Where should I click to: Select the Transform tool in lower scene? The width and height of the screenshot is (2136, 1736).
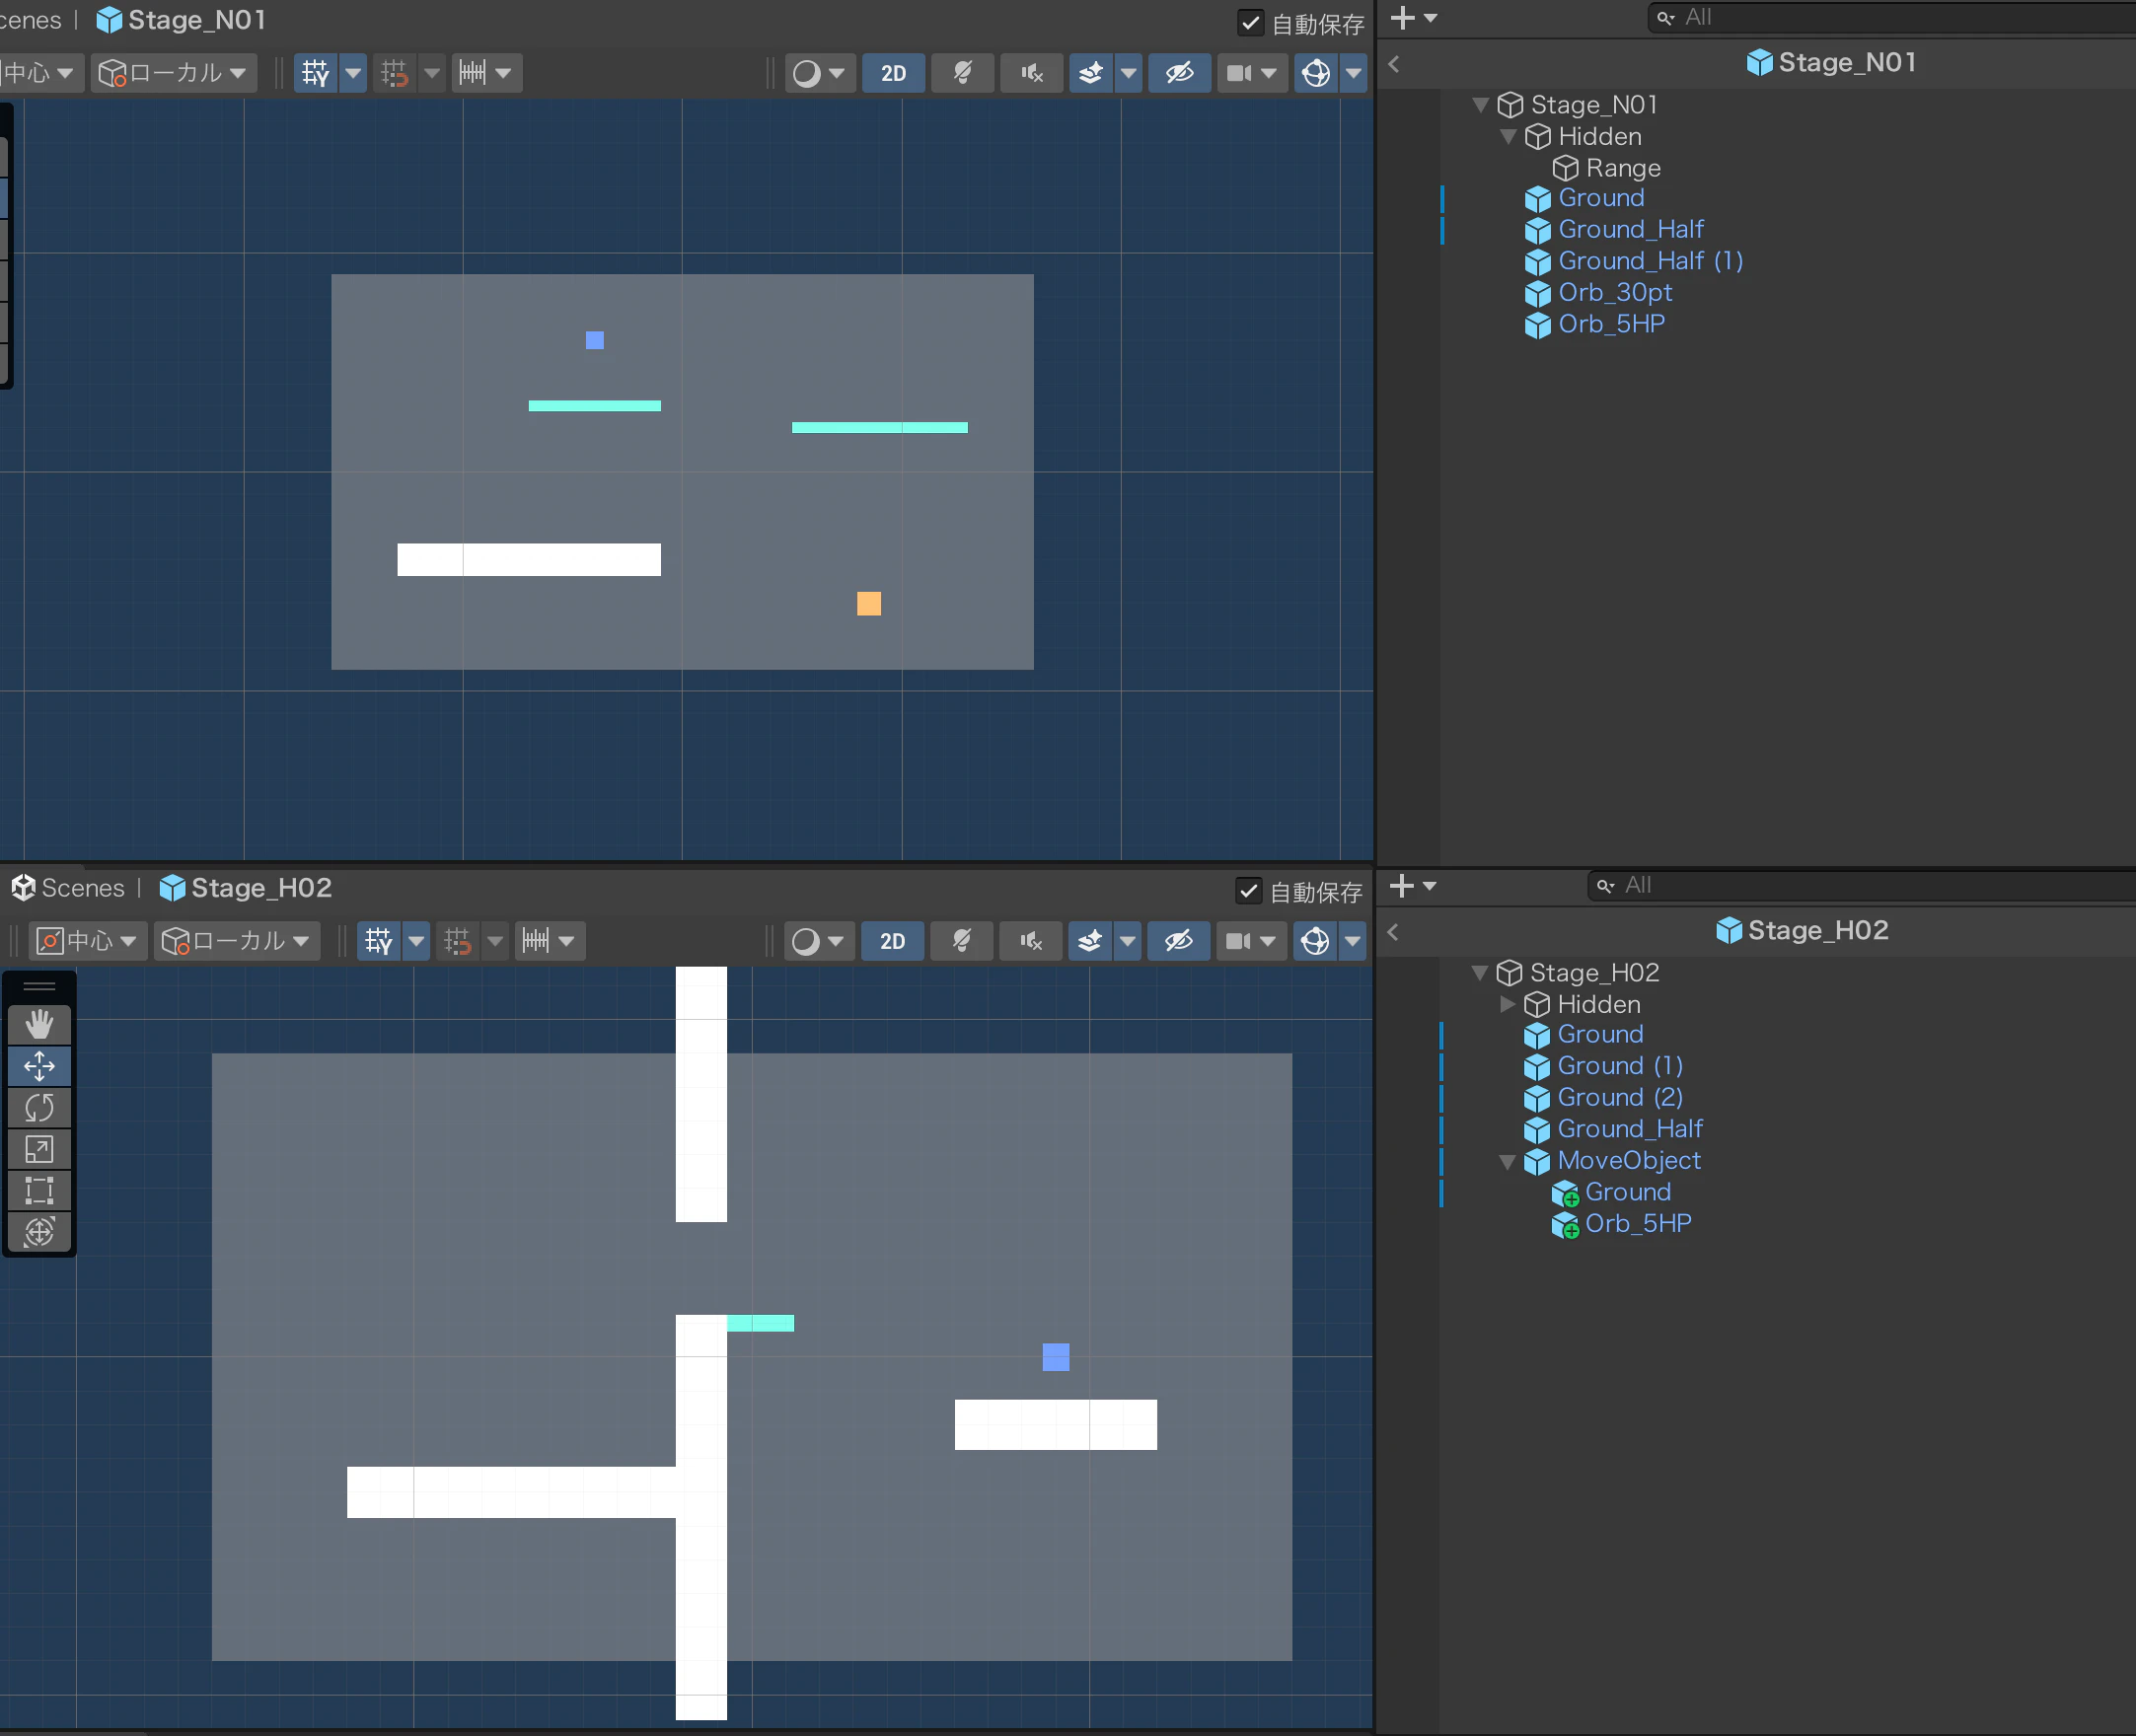[39, 1231]
